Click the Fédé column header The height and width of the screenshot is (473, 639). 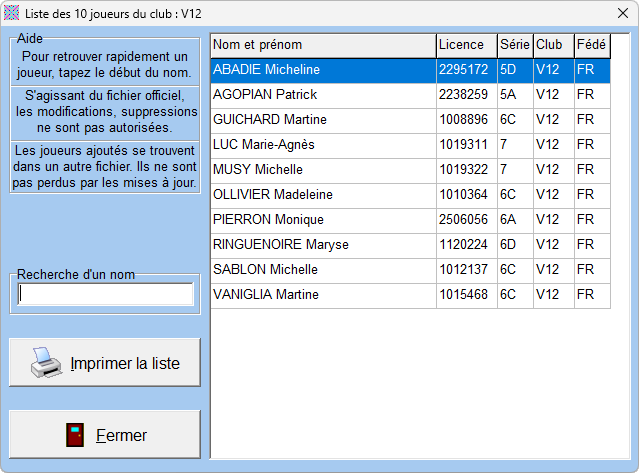[591, 45]
